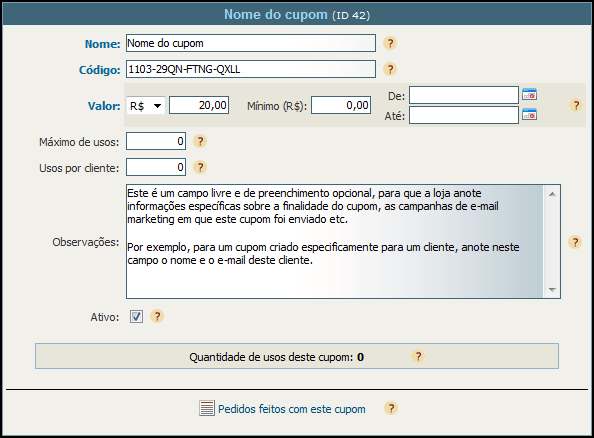The width and height of the screenshot is (594, 438).
Task: Show help for the Valor row
Action: click(x=576, y=105)
